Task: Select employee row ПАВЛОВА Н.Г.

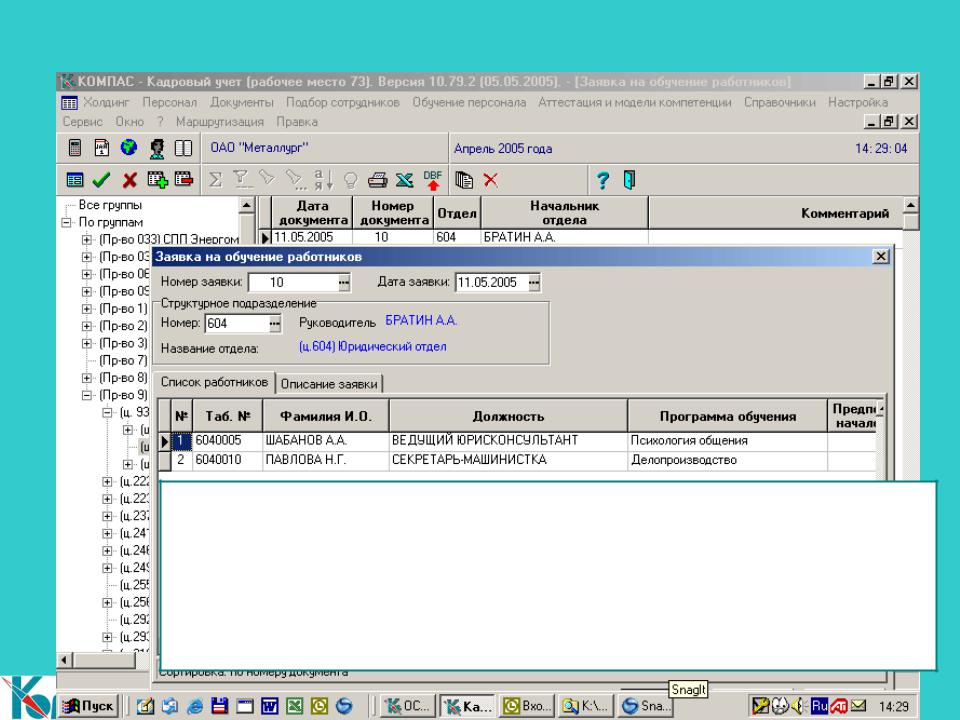Action: (518, 460)
